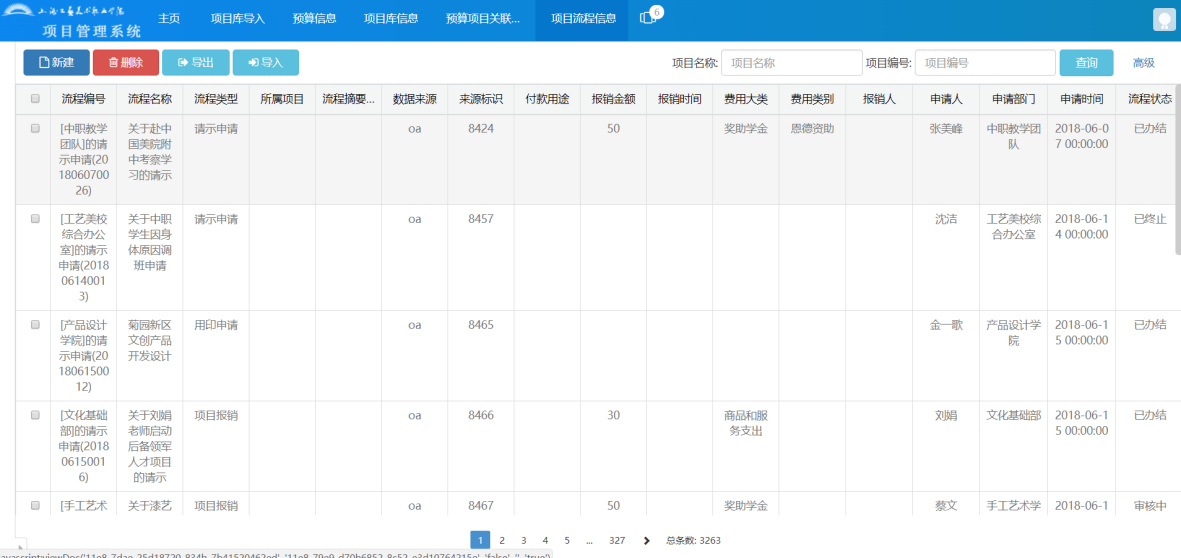Viewport: 1181px width, 558px height.
Task: Go to page 4
Action: pos(545,540)
